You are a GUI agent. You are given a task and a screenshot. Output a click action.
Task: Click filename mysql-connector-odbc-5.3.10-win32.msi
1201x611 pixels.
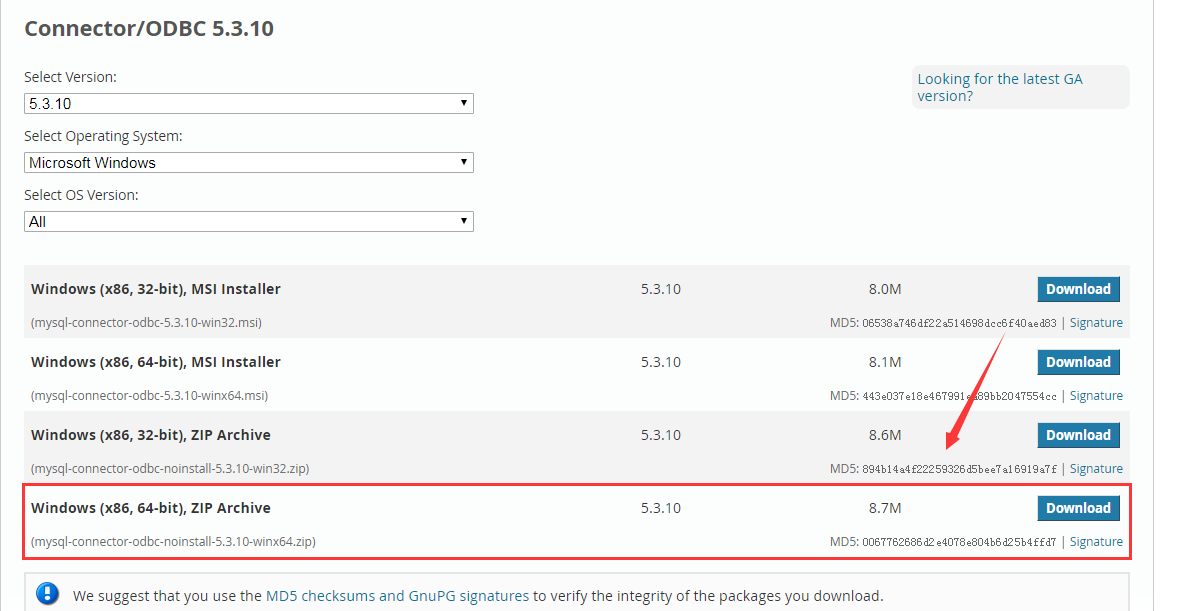tap(147, 323)
